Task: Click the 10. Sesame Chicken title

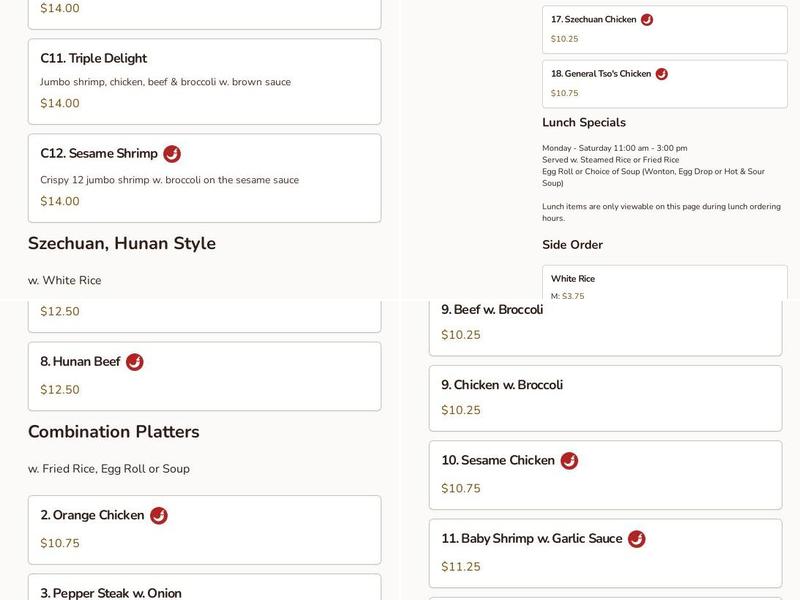Action: [498, 461]
